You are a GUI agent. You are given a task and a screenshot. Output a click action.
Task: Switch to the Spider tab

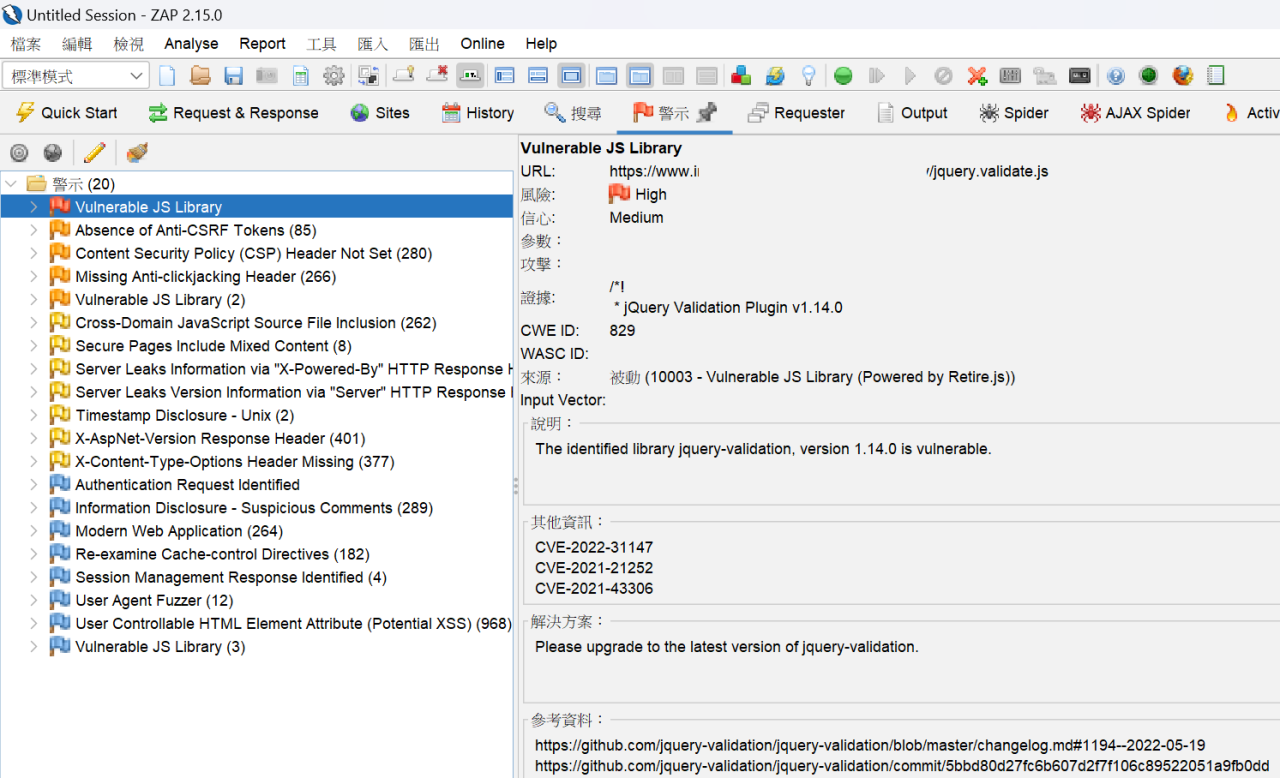tap(1014, 113)
